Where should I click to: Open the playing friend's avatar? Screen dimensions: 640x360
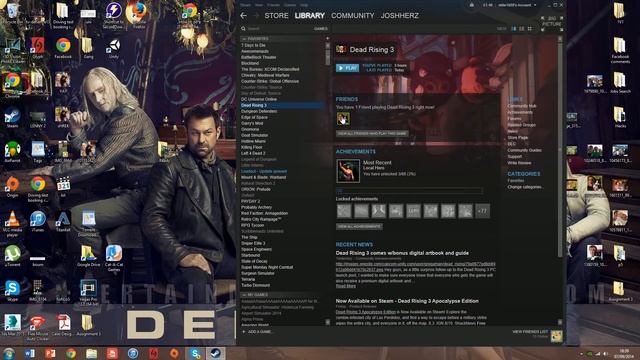[343, 119]
